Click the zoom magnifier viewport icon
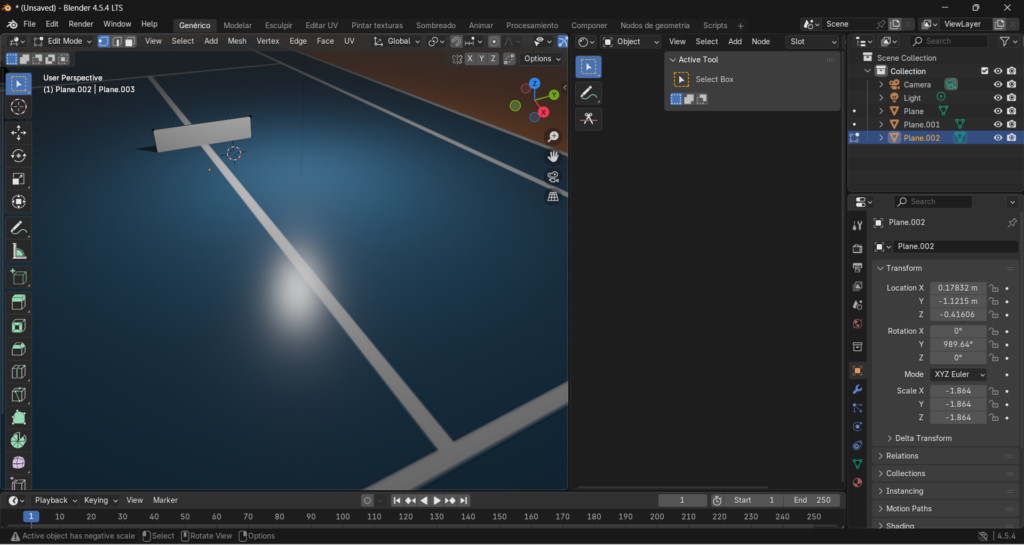 (x=553, y=137)
